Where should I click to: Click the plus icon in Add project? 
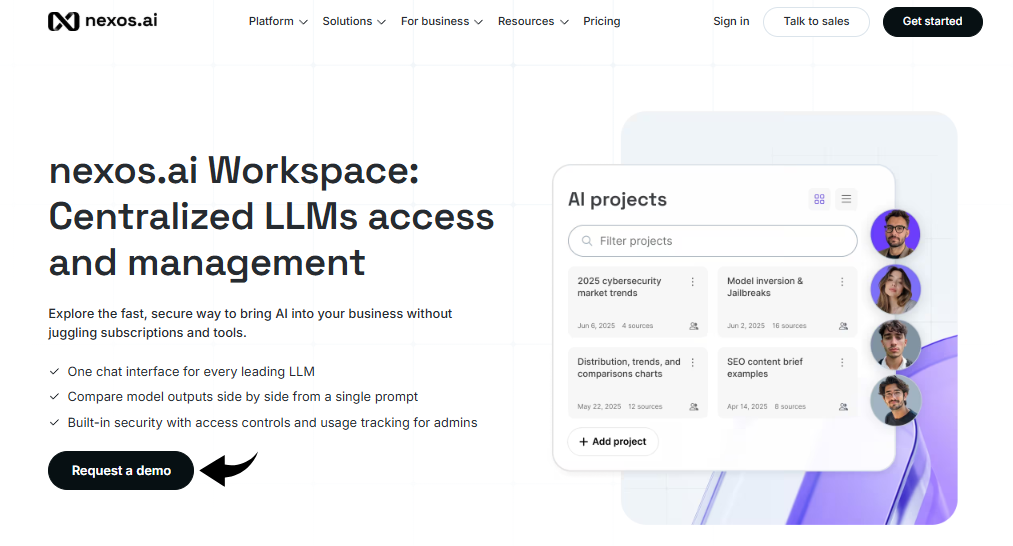(583, 441)
